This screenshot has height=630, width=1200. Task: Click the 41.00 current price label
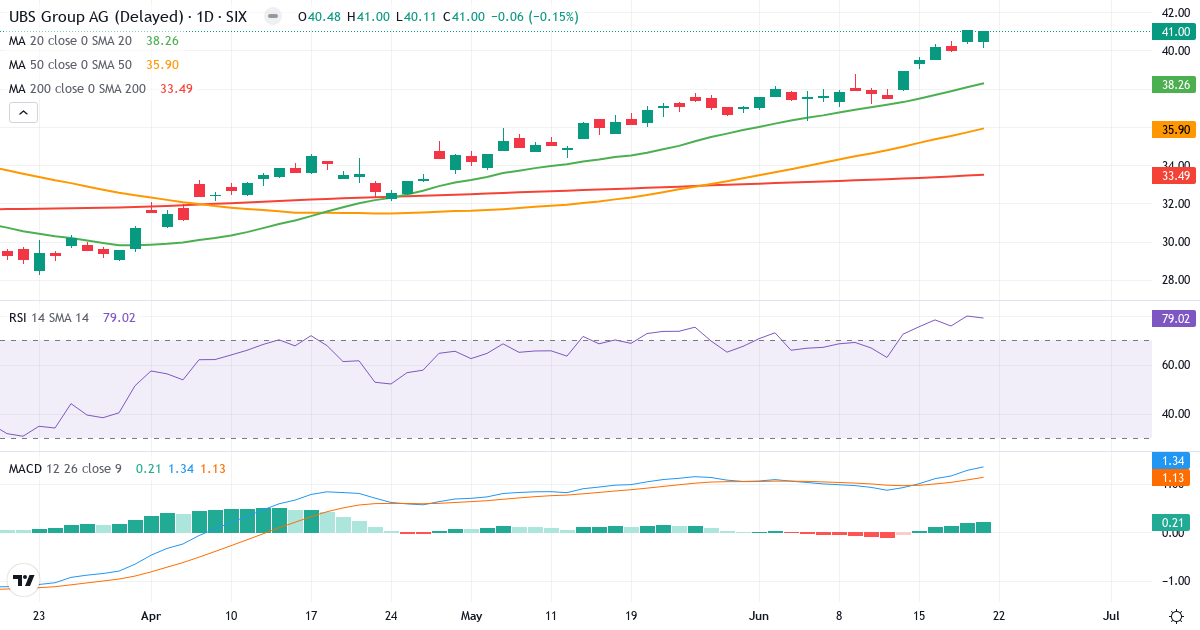pyautogui.click(x=1175, y=32)
